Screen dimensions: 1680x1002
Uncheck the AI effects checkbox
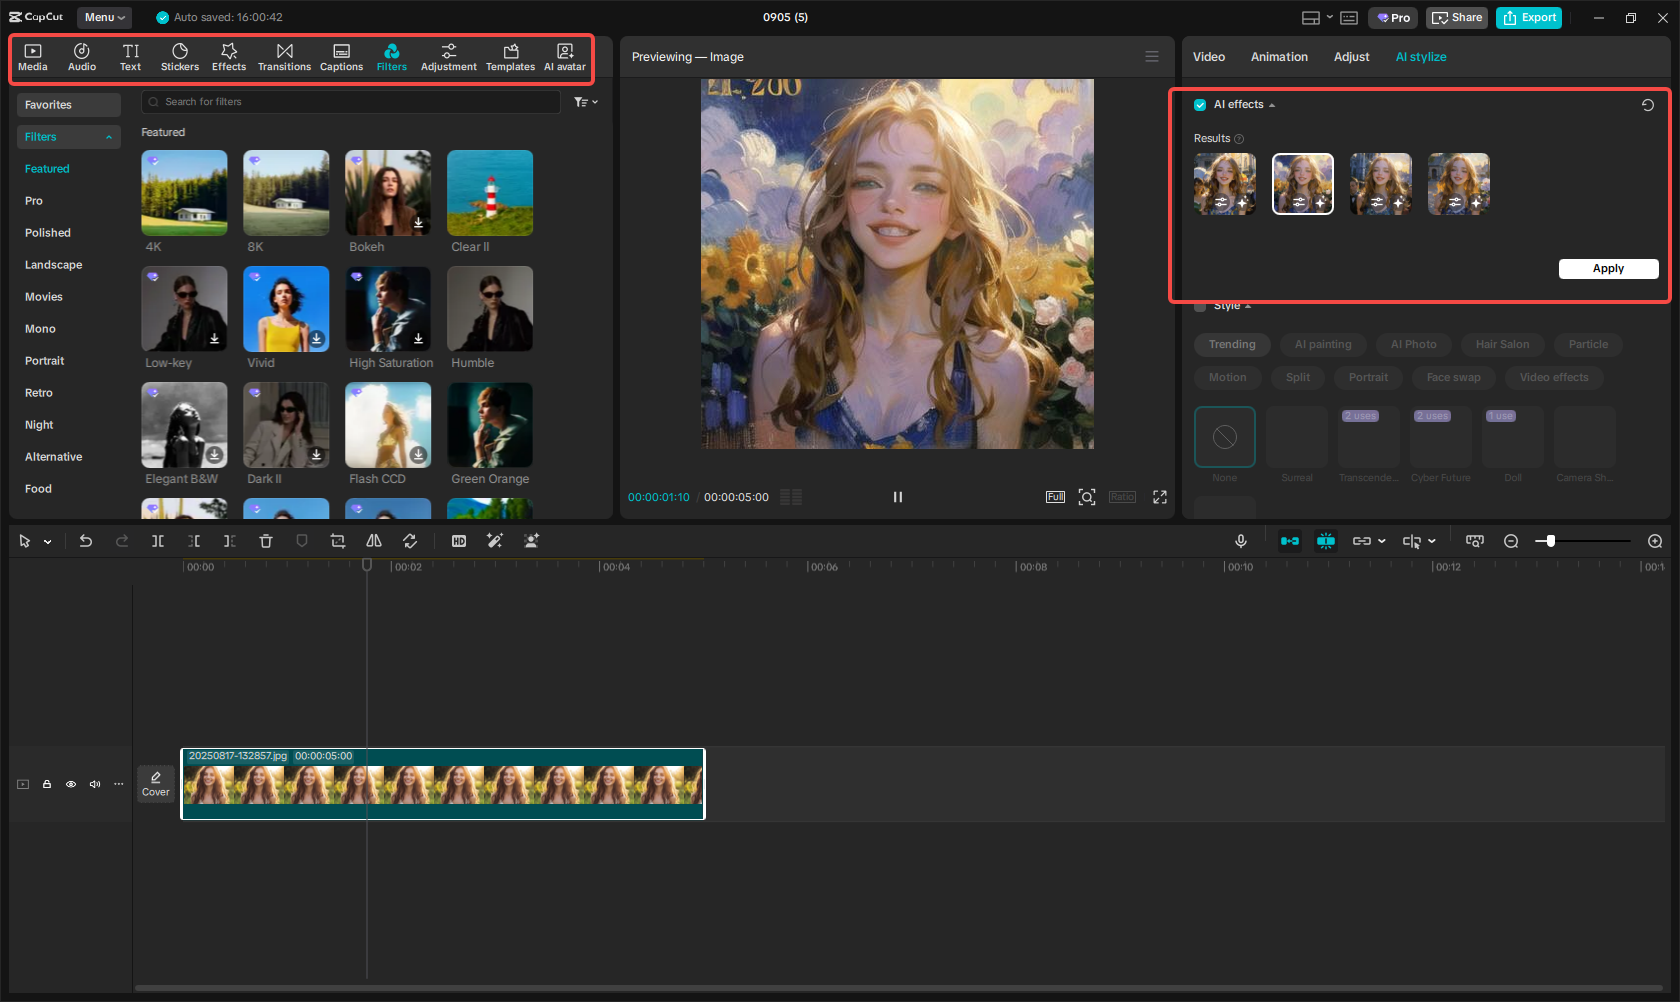[1200, 105]
